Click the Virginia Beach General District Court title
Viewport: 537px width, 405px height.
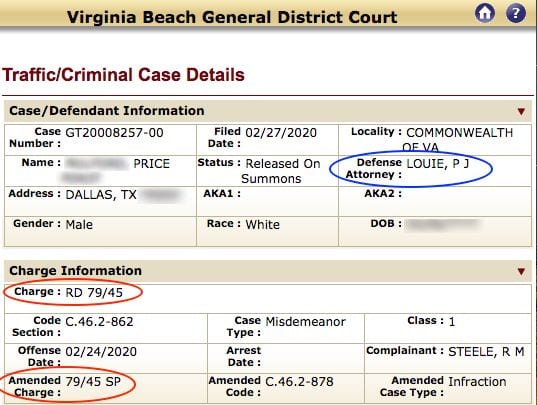point(232,17)
